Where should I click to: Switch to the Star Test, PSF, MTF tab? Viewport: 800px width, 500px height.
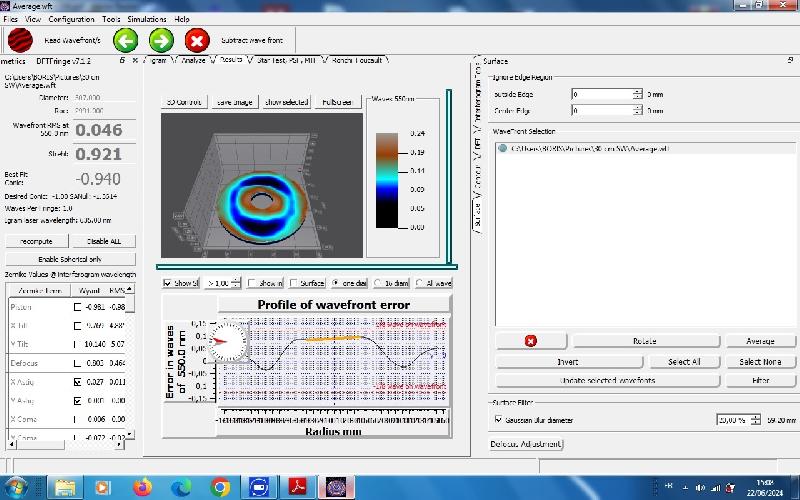[286, 60]
